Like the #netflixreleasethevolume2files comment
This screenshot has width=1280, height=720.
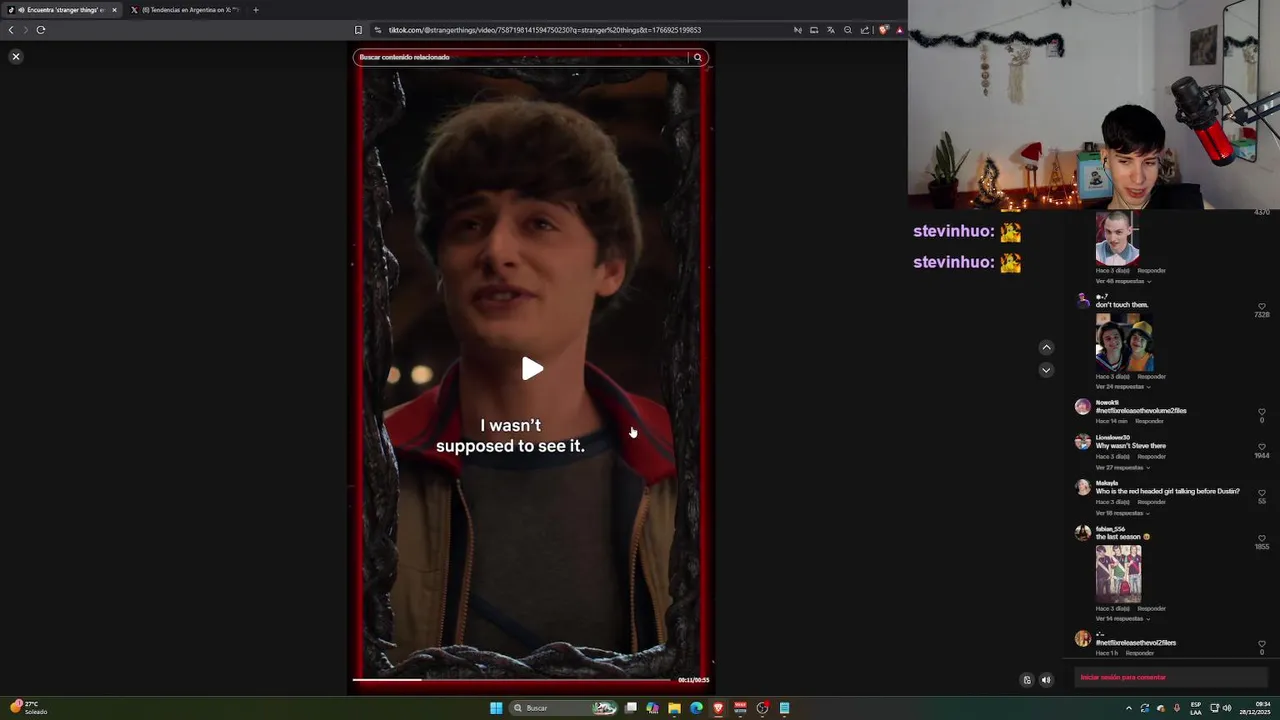1262,412
